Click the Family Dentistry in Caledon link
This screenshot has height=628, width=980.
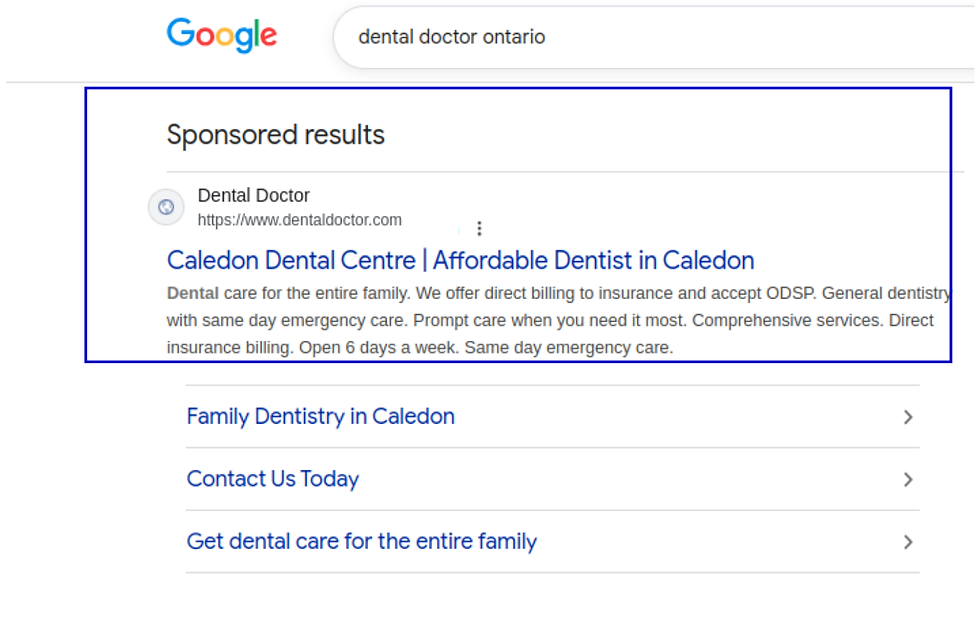click(320, 416)
